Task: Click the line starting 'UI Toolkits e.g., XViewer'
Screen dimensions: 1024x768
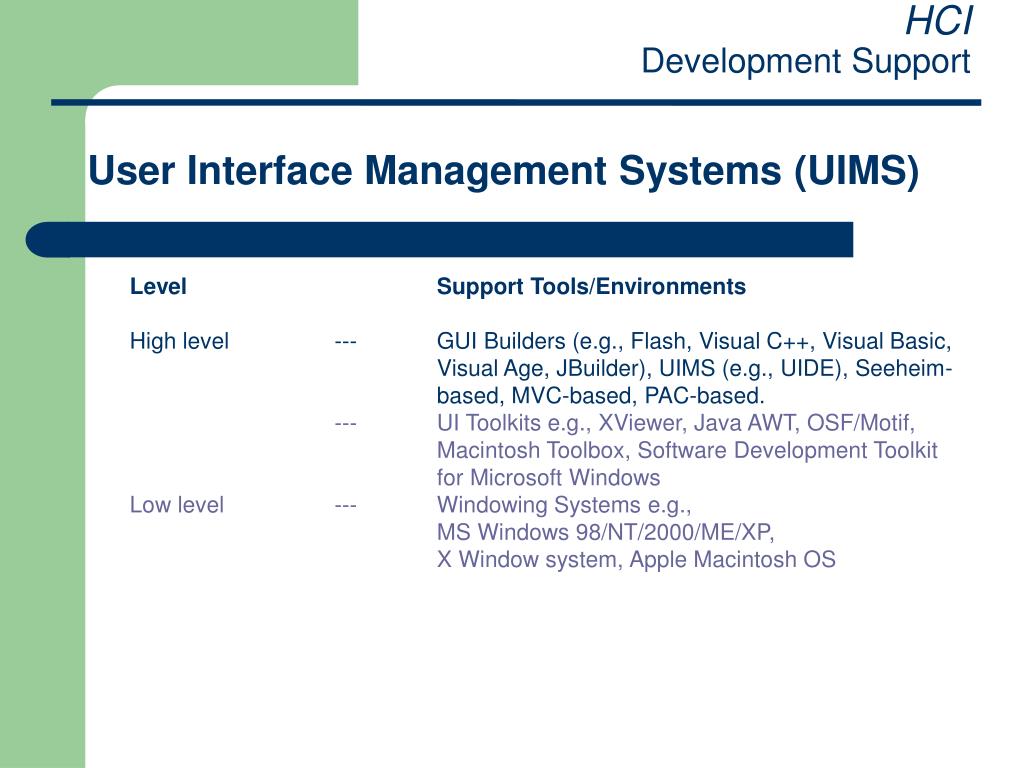Action: click(x=675, y=423)
